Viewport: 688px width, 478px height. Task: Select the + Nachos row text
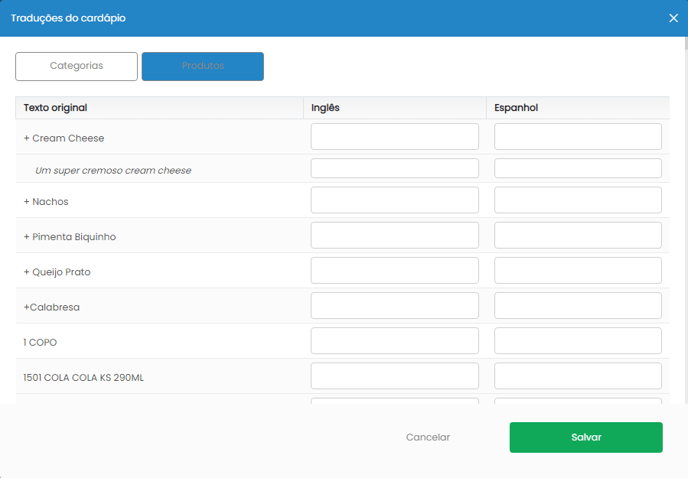pos(46,201)
